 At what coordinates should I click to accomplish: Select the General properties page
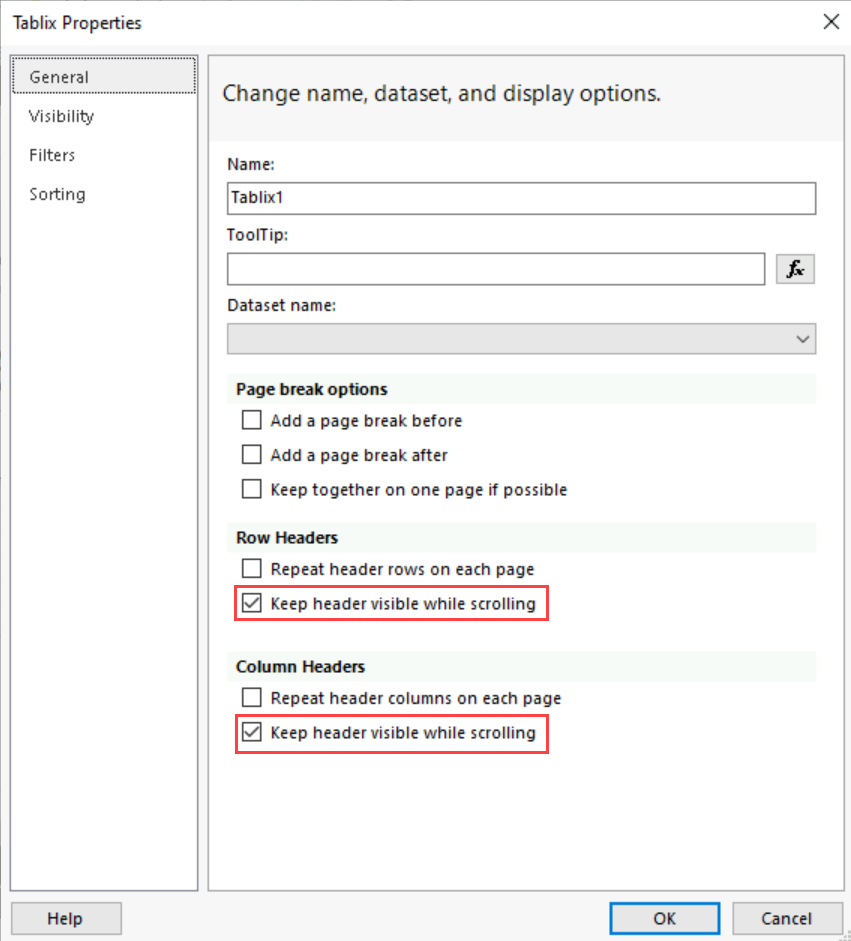(58, 76)
